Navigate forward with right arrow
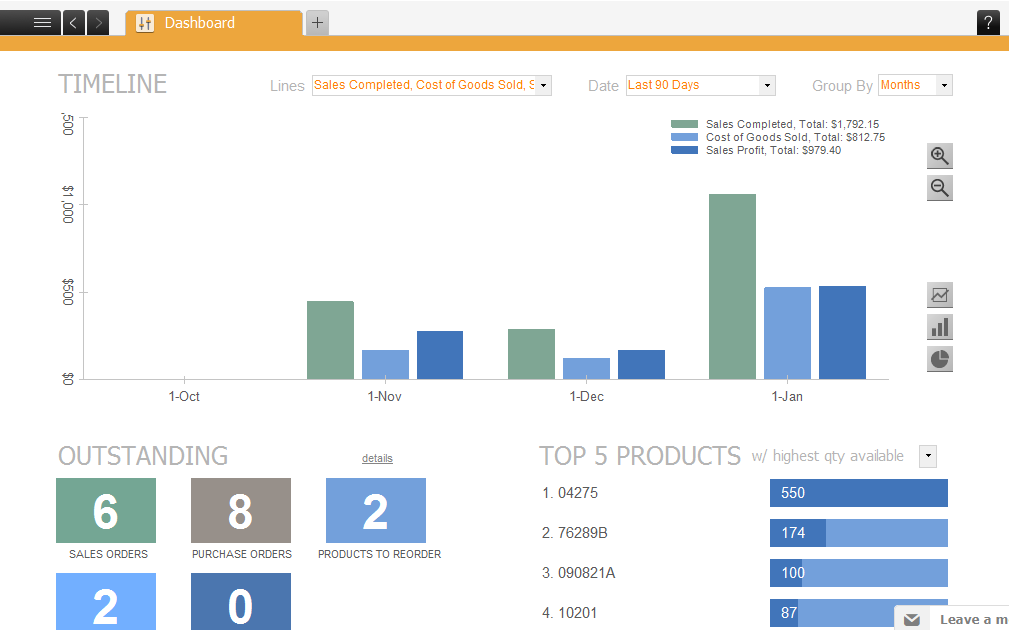Image resolution: width=1009 pixels, height=630 pixels. coord(98,22)
